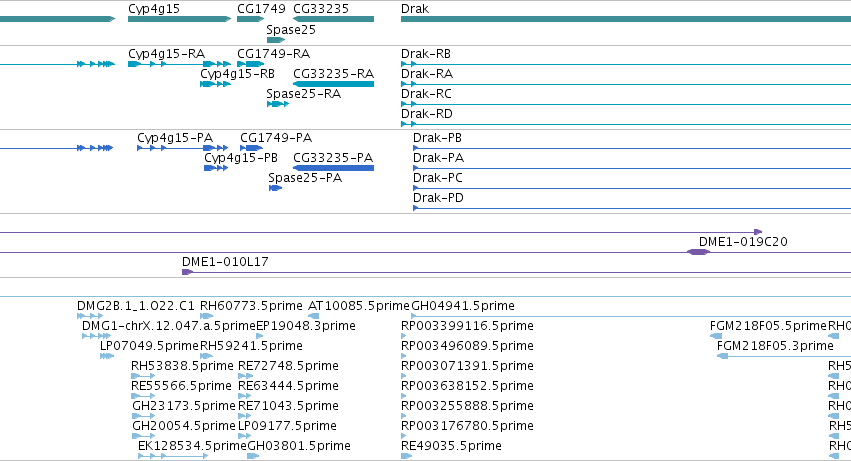Select the RE63444.5prime EST label
The image size is (851, 461).
point(288,387)
